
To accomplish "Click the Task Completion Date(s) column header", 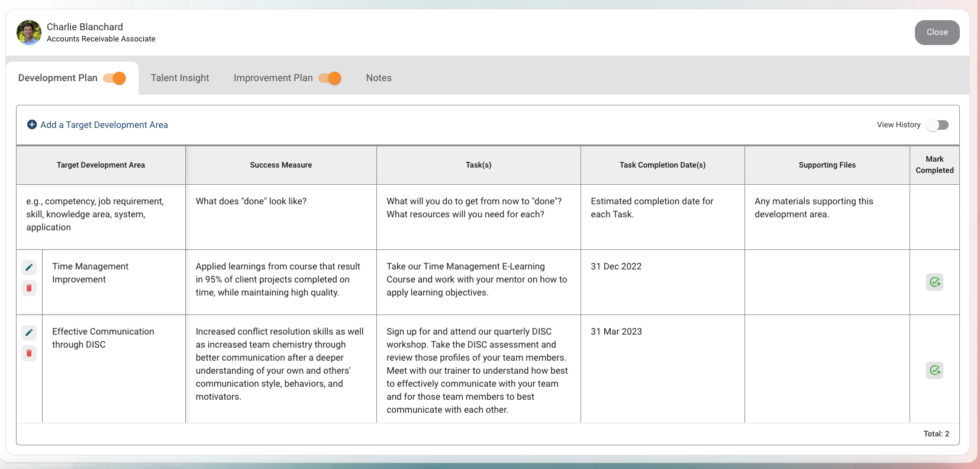I will point(662,165).
